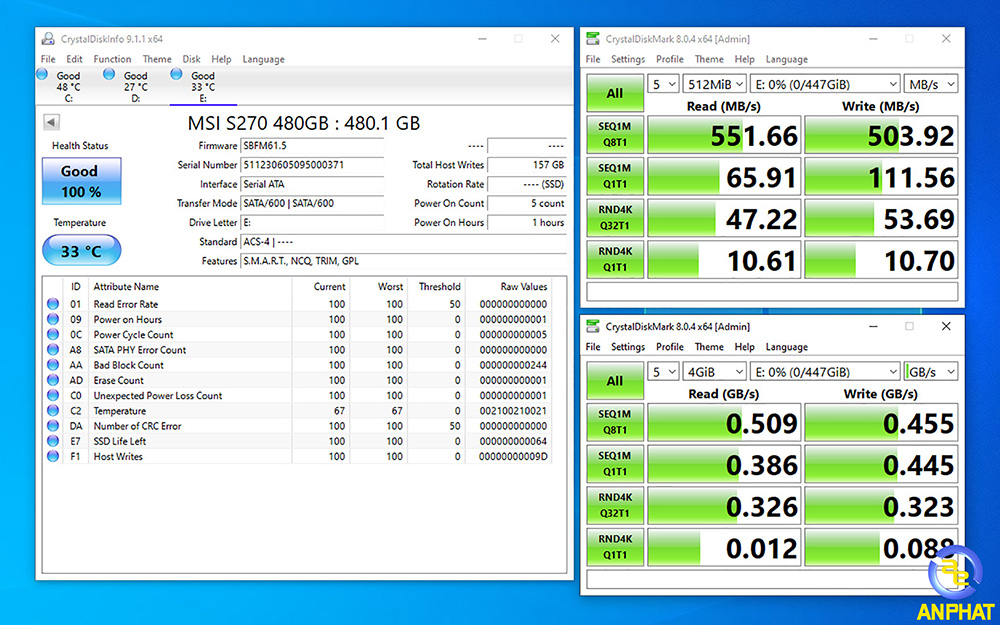Screen dimensions: 1000x625
Task: Click the title MSI S270 480GB : 480.1 GB
Action: click(304, 123)
